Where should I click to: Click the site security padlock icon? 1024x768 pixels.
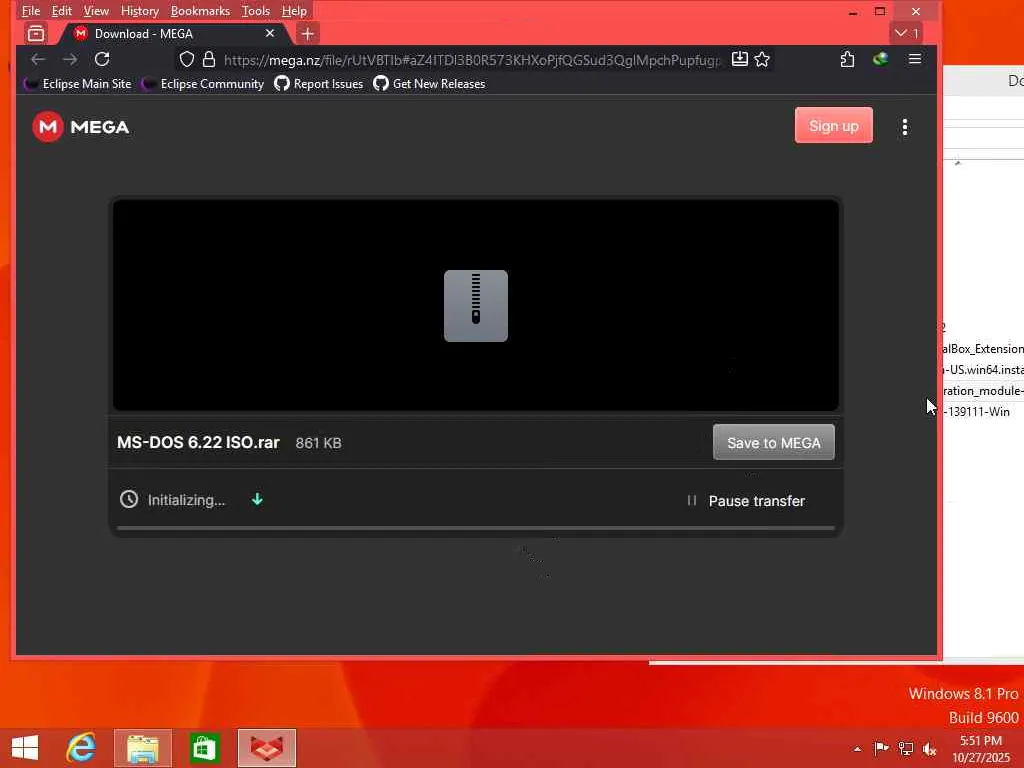(x=209, y=59)
